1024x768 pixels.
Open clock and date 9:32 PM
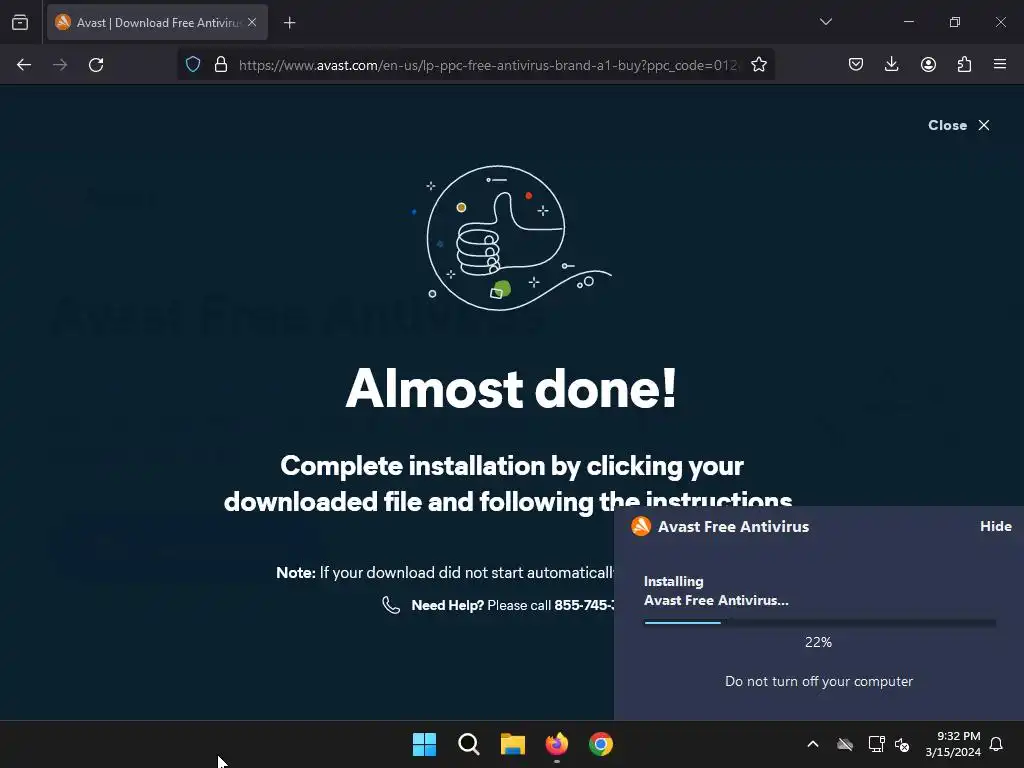pos(953,744)
